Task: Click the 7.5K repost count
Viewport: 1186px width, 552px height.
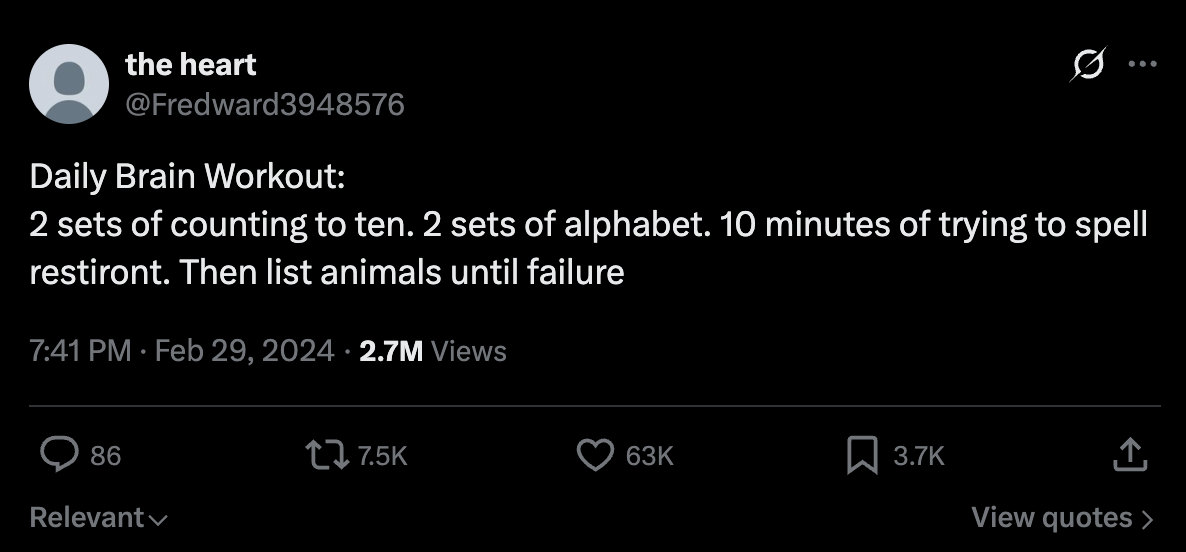Action: 382,456
